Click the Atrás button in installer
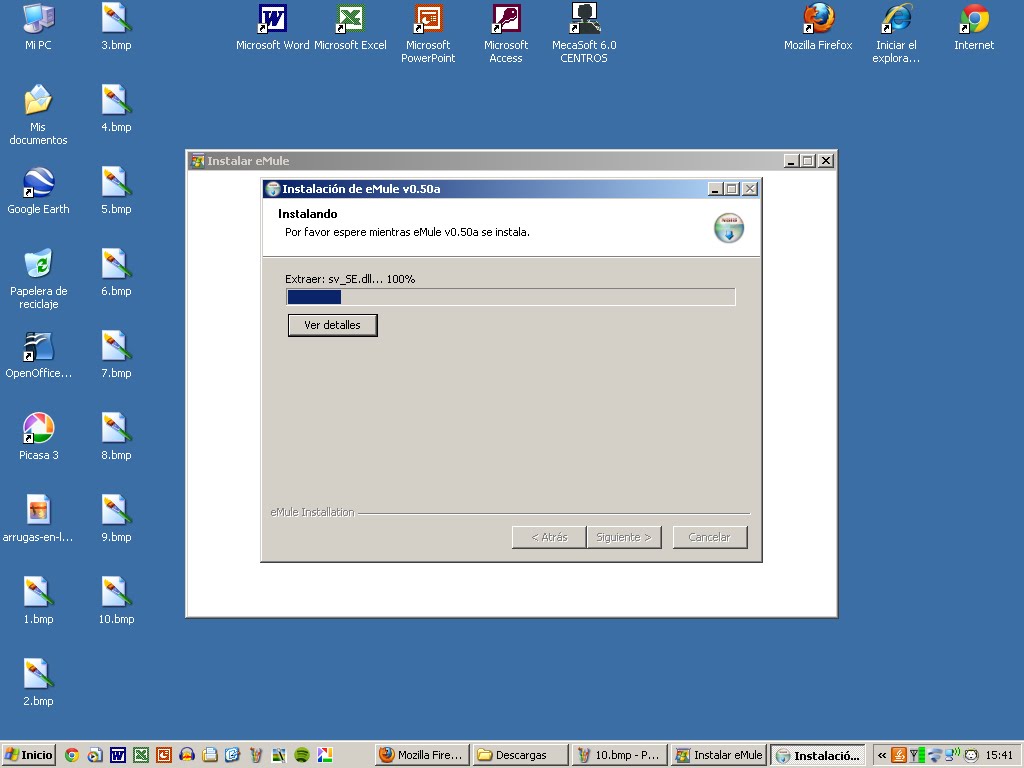 point(549,537)
